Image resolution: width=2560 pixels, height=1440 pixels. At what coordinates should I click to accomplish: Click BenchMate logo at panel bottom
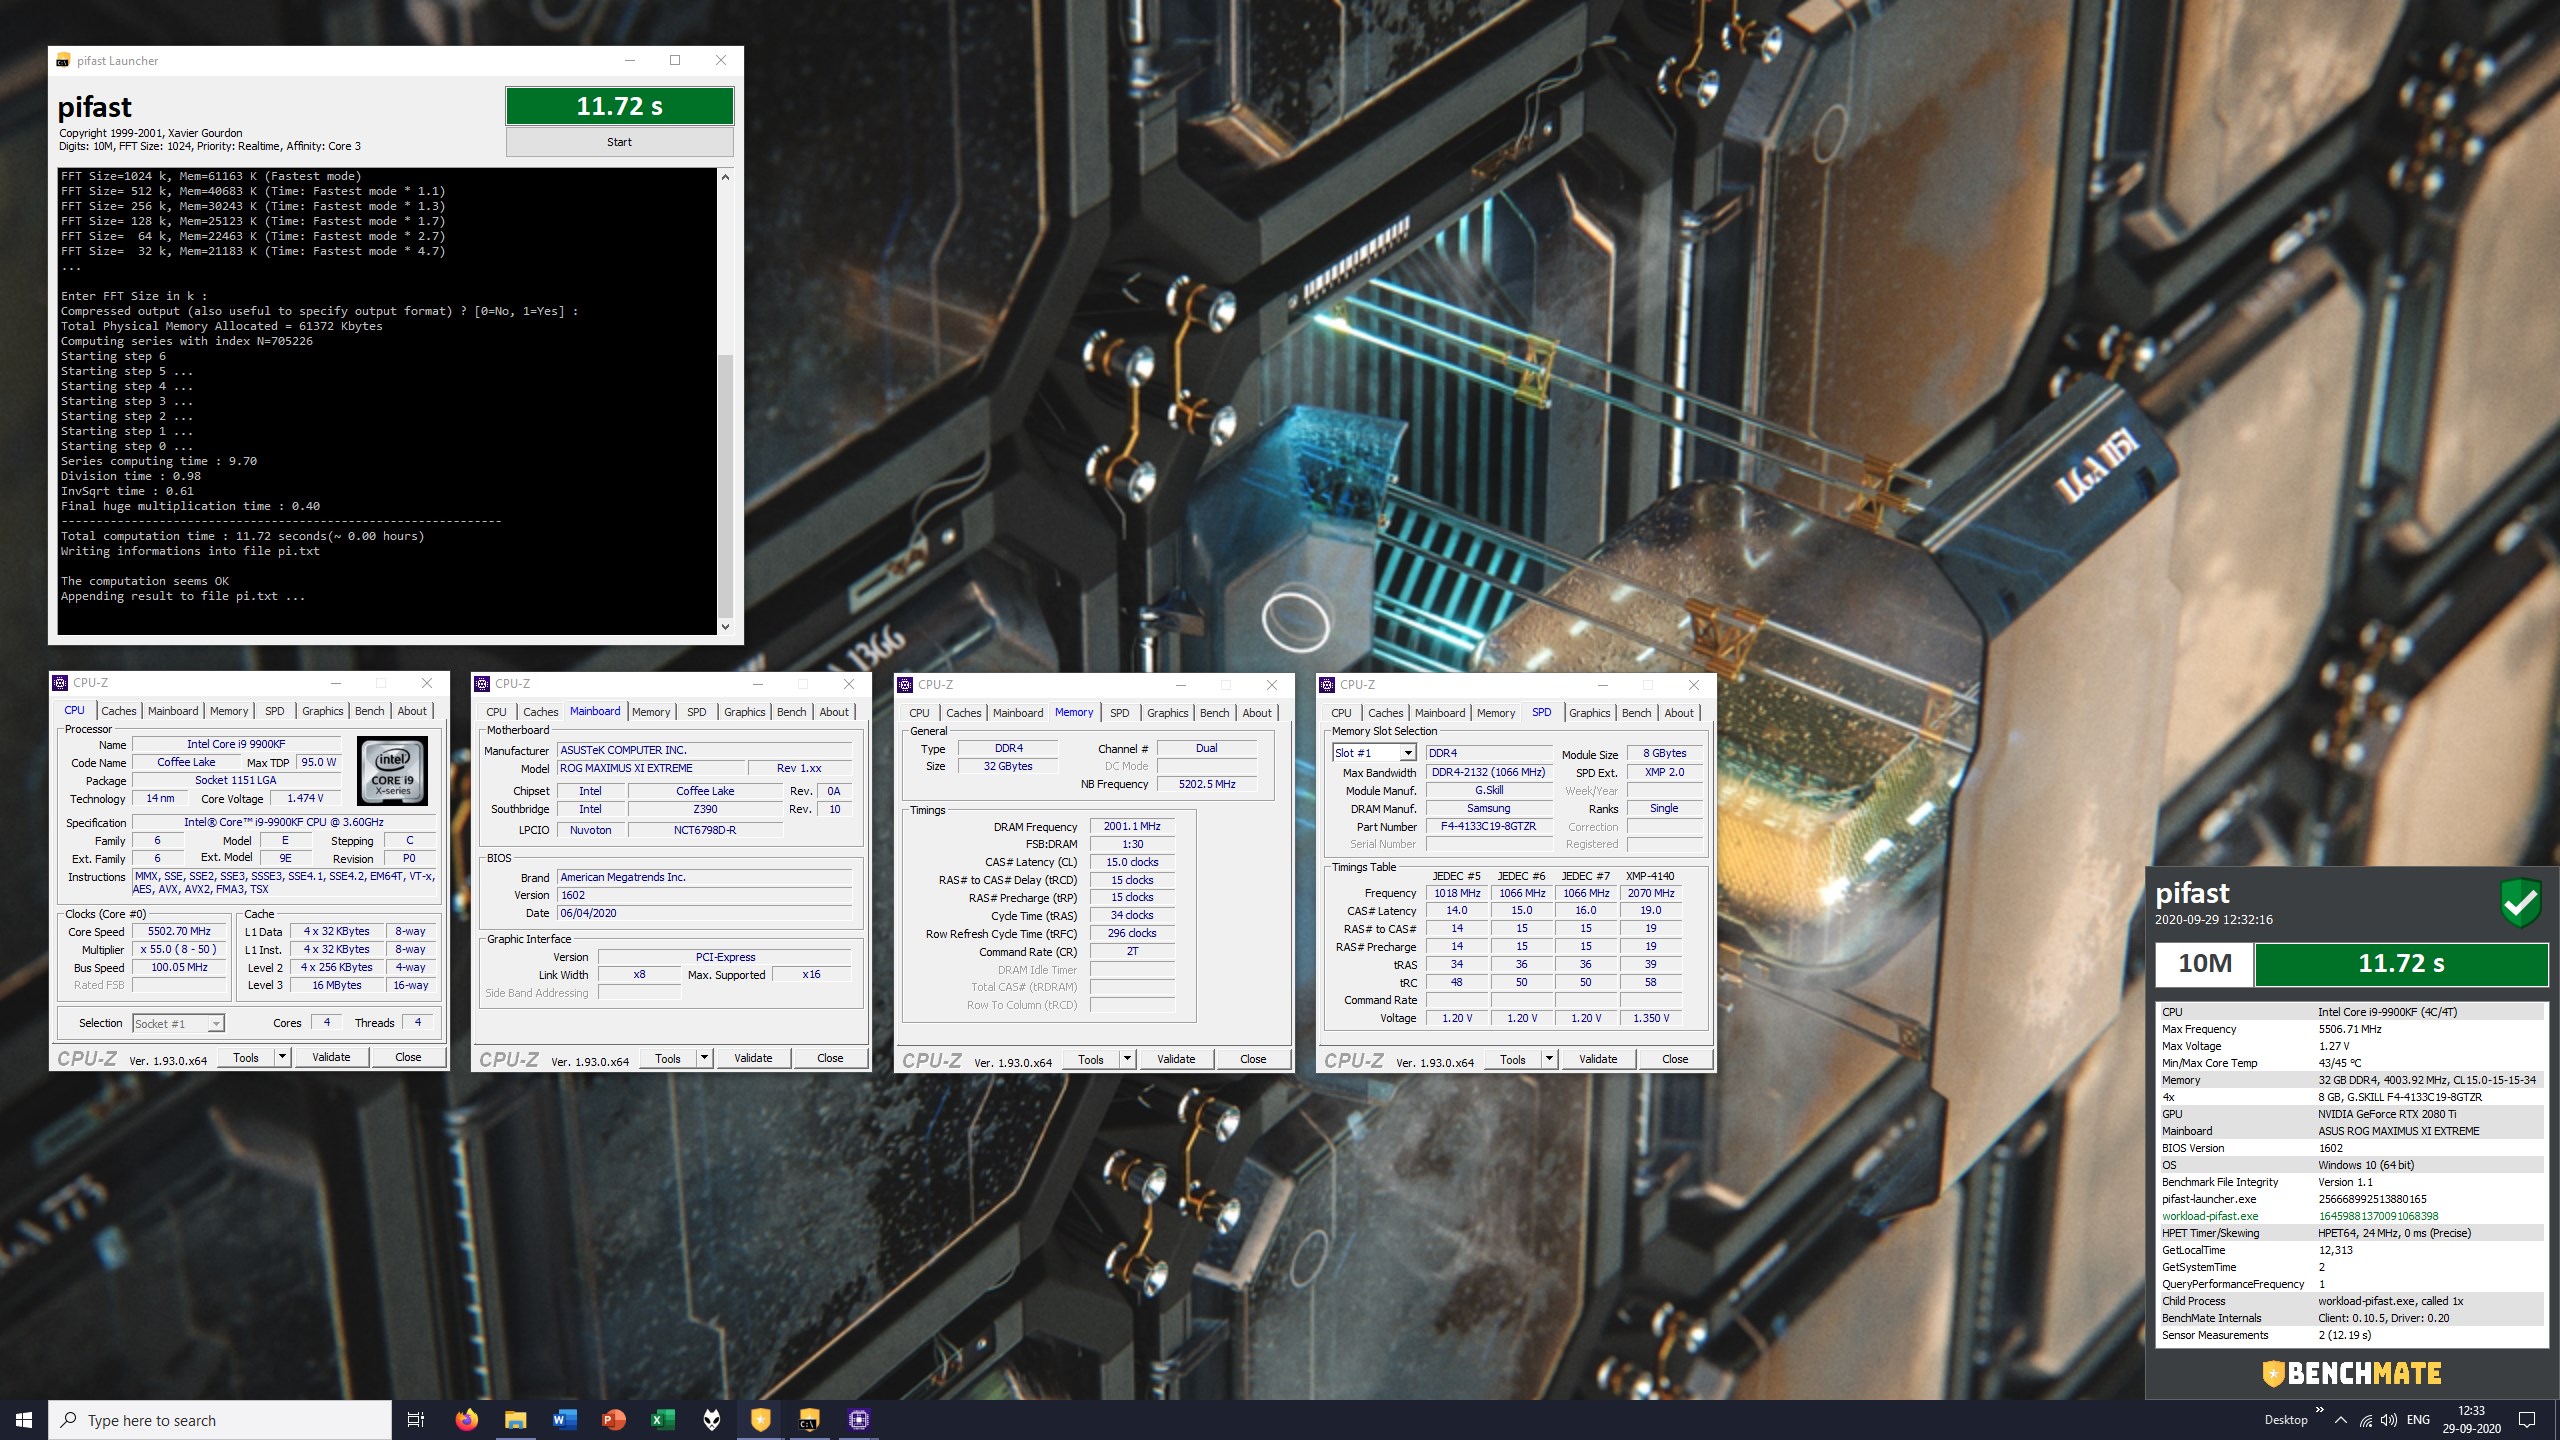(x=2351, y=1373)
